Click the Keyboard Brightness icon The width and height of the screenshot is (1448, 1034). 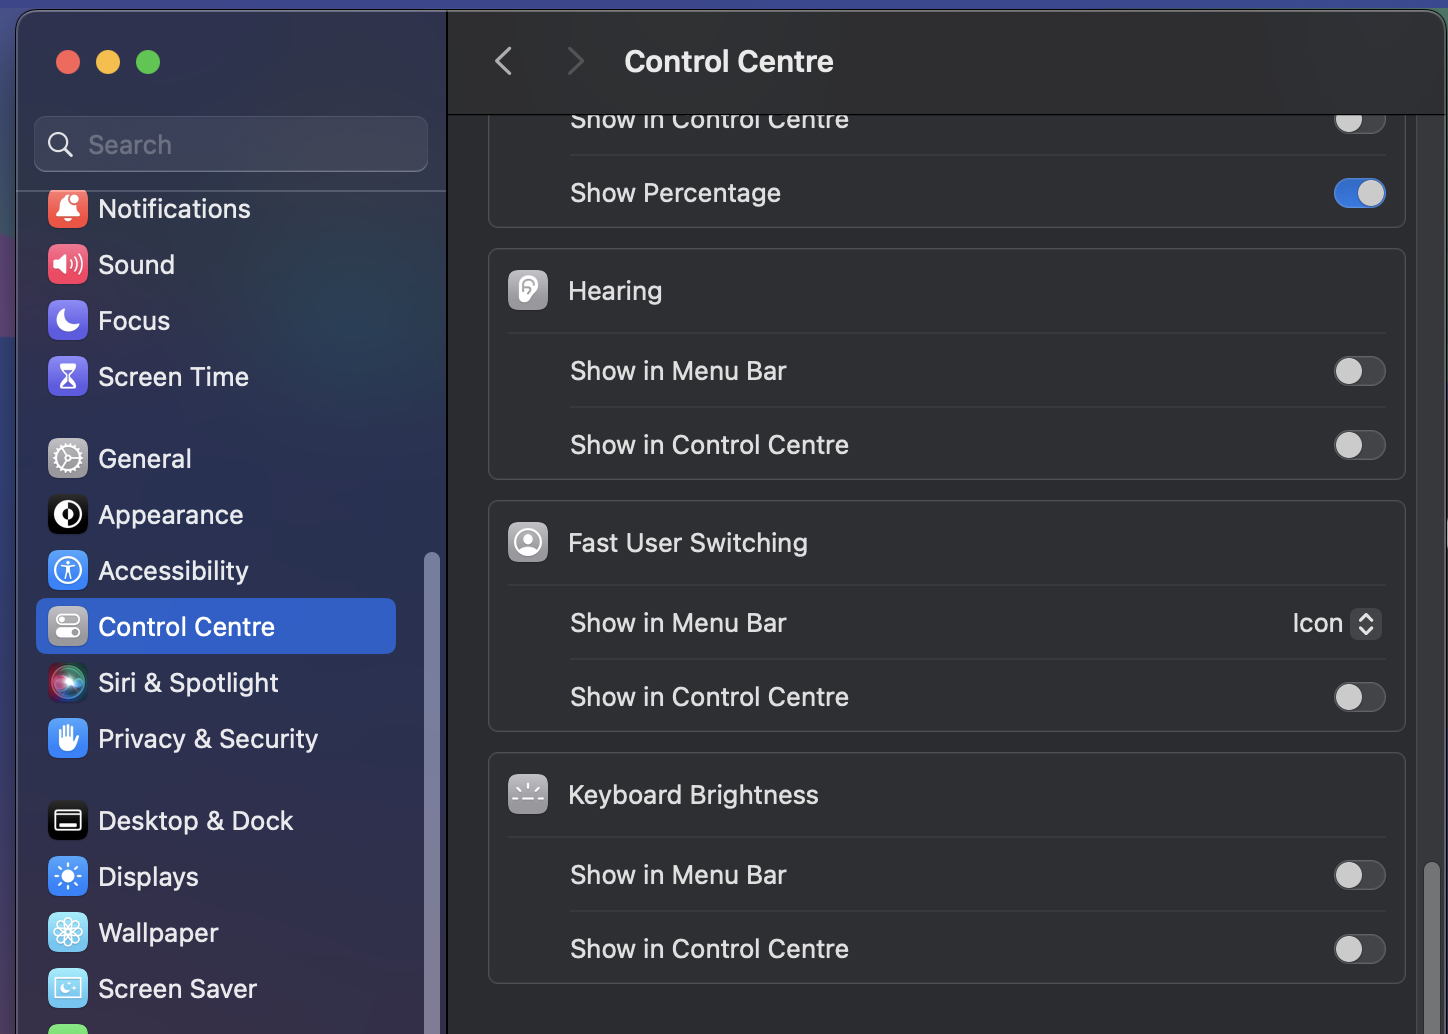coord(528,795)
